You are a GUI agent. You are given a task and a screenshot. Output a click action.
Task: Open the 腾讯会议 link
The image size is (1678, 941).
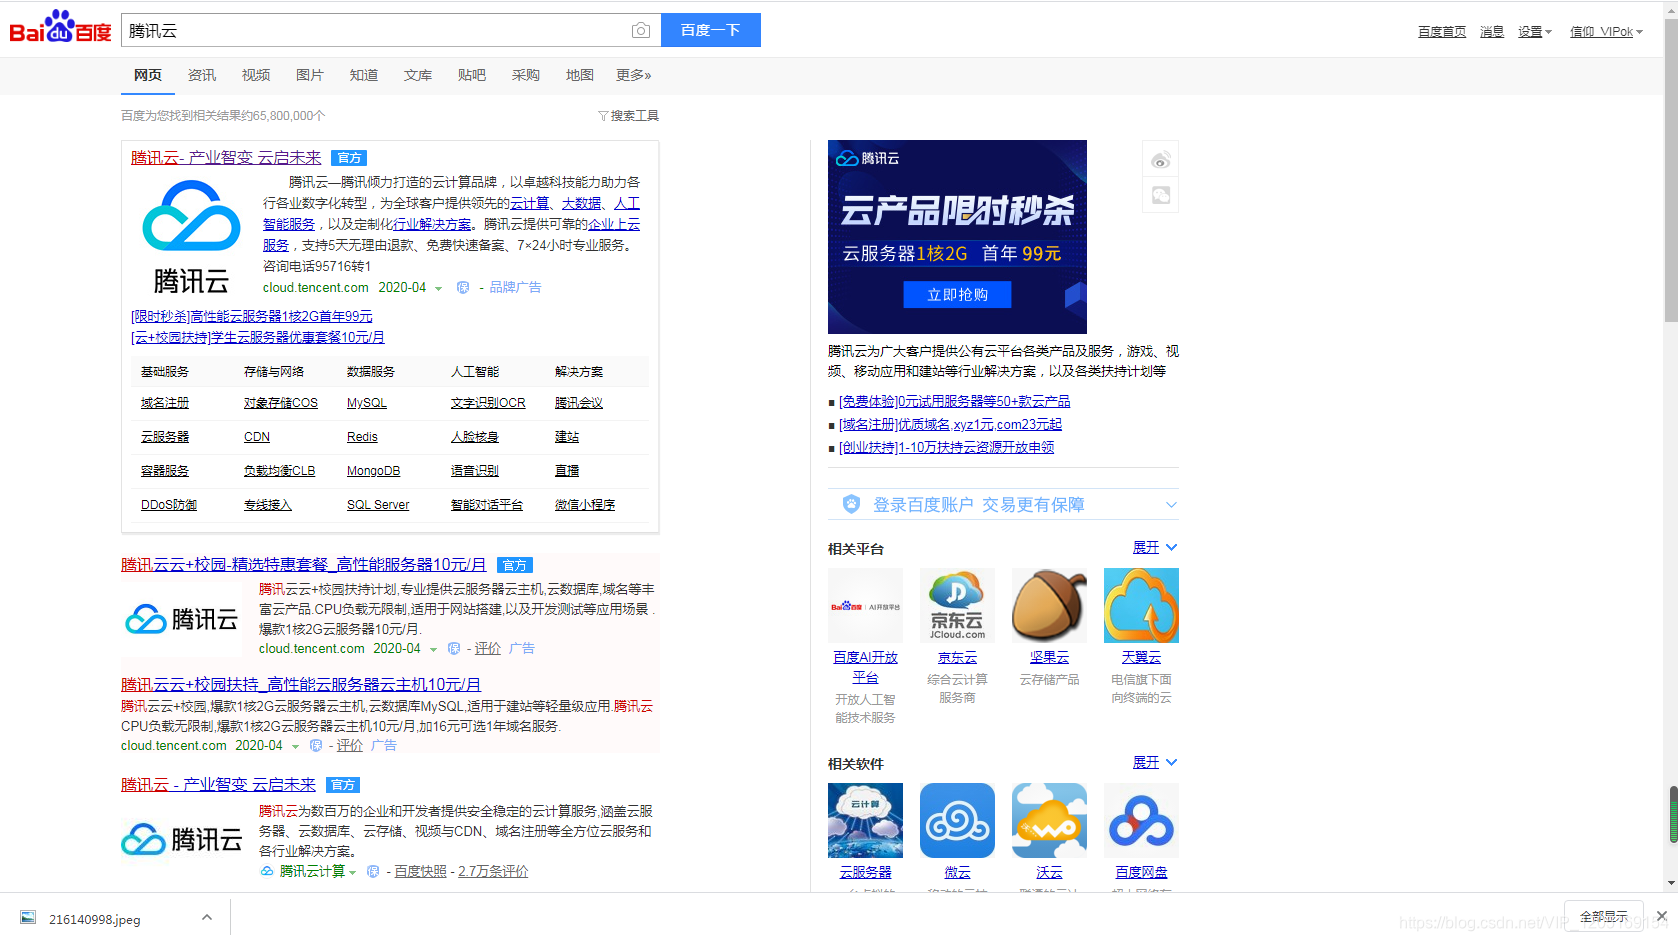579,403
